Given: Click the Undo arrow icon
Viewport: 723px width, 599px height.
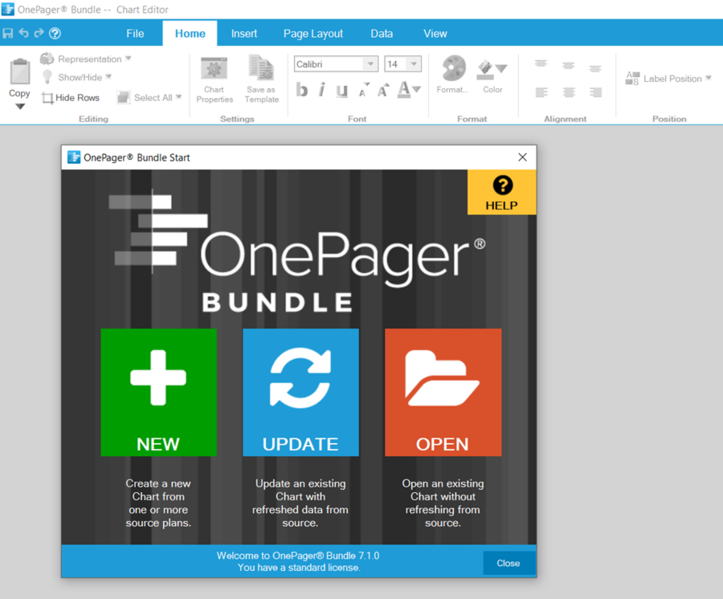Looking at the screenshot, I should coord(24,33).
